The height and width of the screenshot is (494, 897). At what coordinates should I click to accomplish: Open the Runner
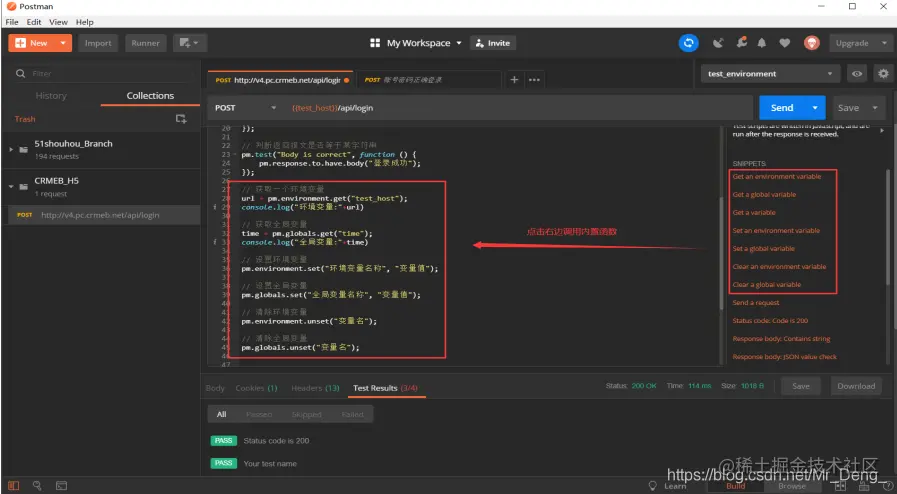pos(145,43)
